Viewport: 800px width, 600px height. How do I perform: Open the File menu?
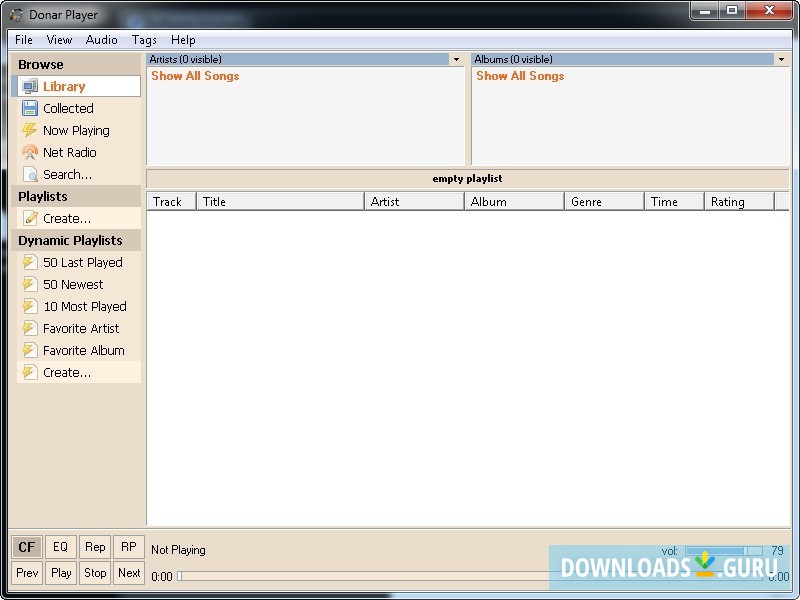pyautogui.click(x=23, y=40)
